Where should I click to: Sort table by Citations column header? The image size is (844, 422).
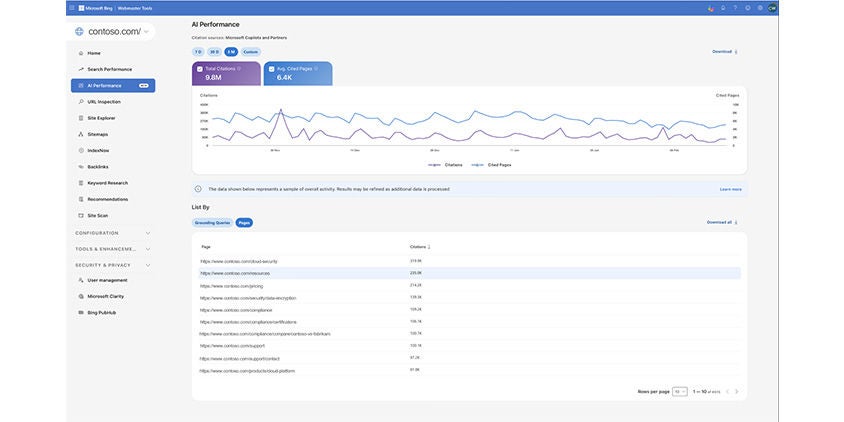pyautogui.click(x=418, y=246)
